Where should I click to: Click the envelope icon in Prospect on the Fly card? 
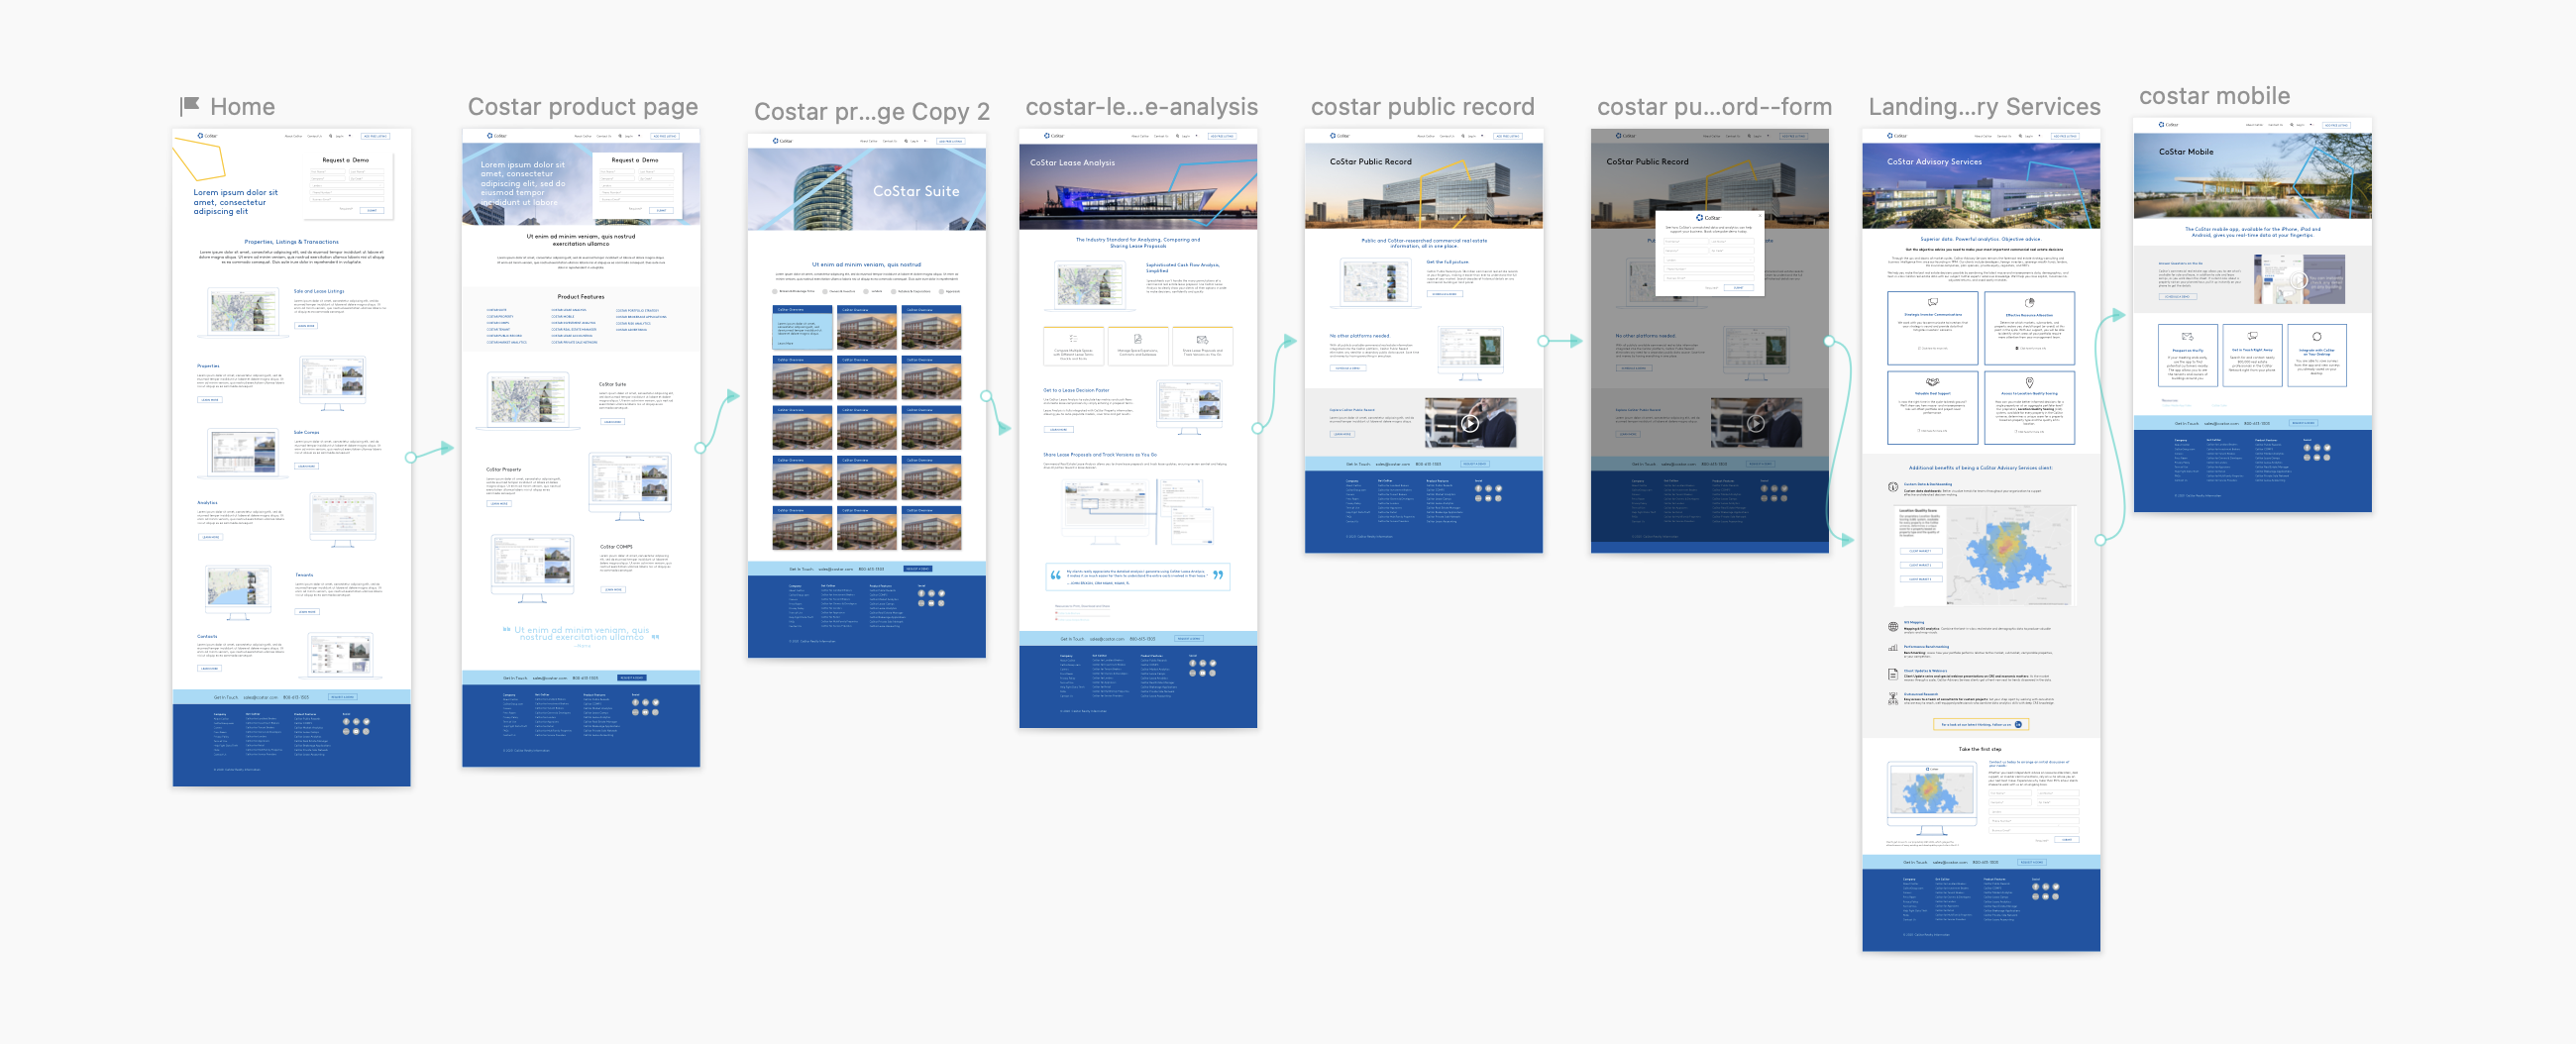(x=2187, y=336)
